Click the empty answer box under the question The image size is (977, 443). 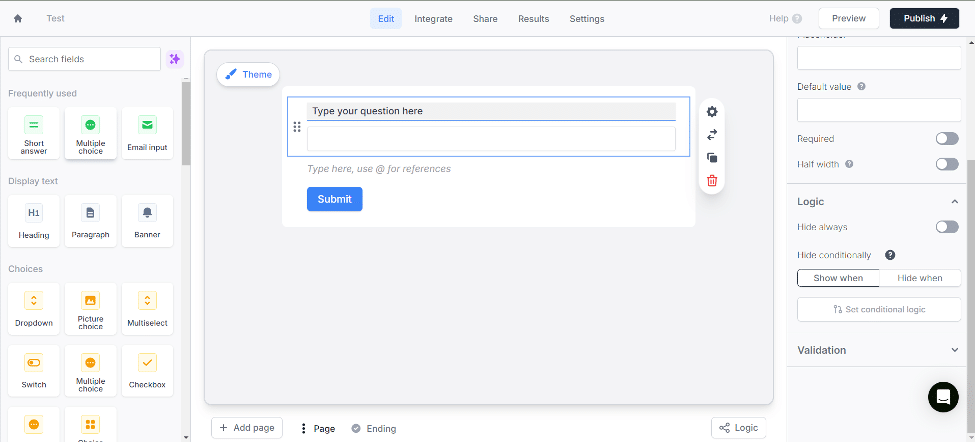coord(491,139)
